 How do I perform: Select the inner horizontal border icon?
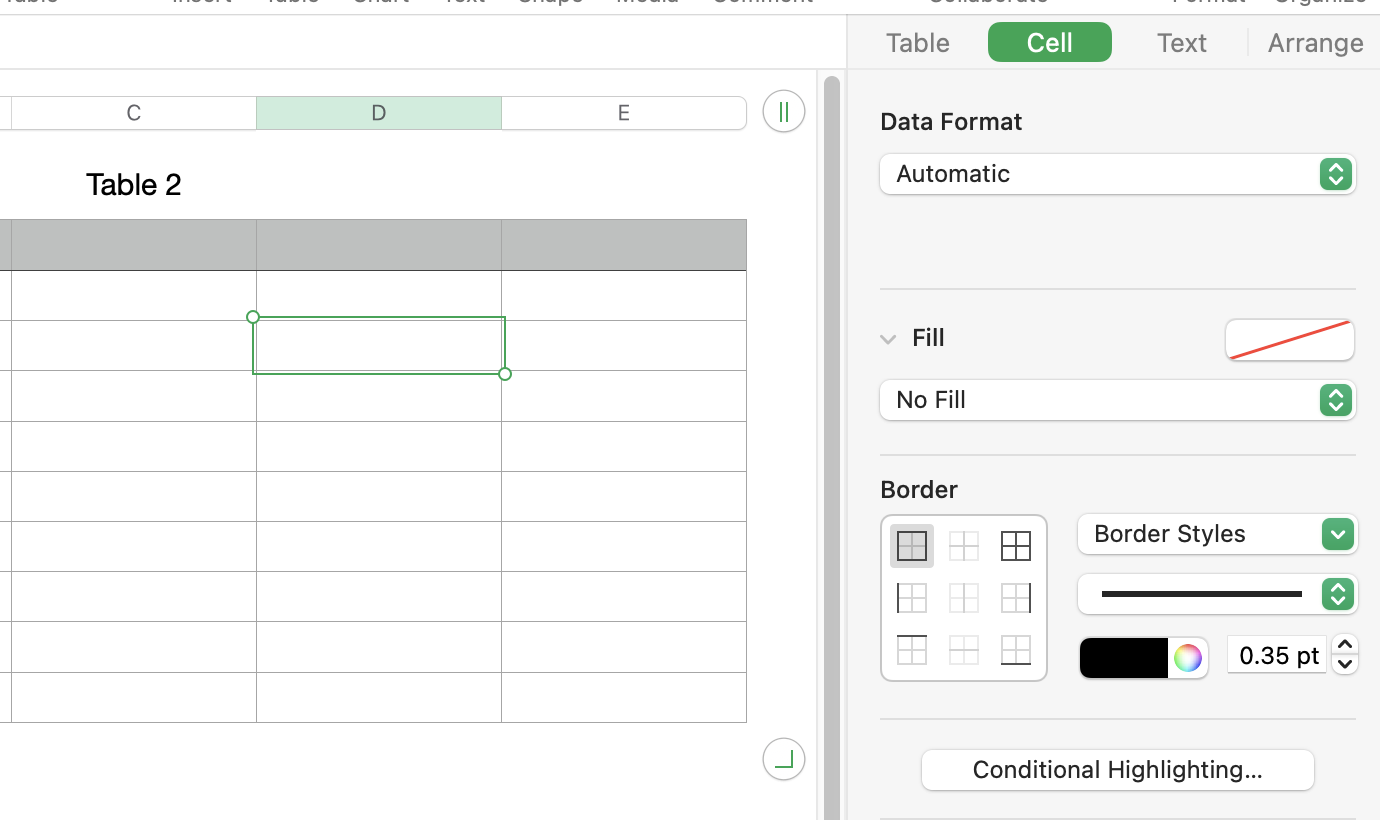964,650
